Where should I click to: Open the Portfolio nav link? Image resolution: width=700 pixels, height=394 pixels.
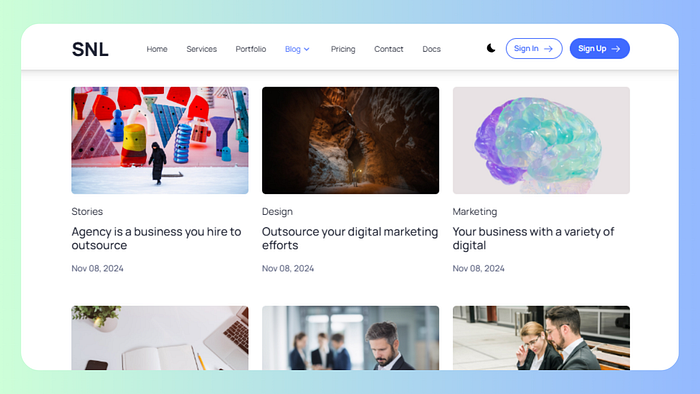pyautogui.click(x=250, y=49)
